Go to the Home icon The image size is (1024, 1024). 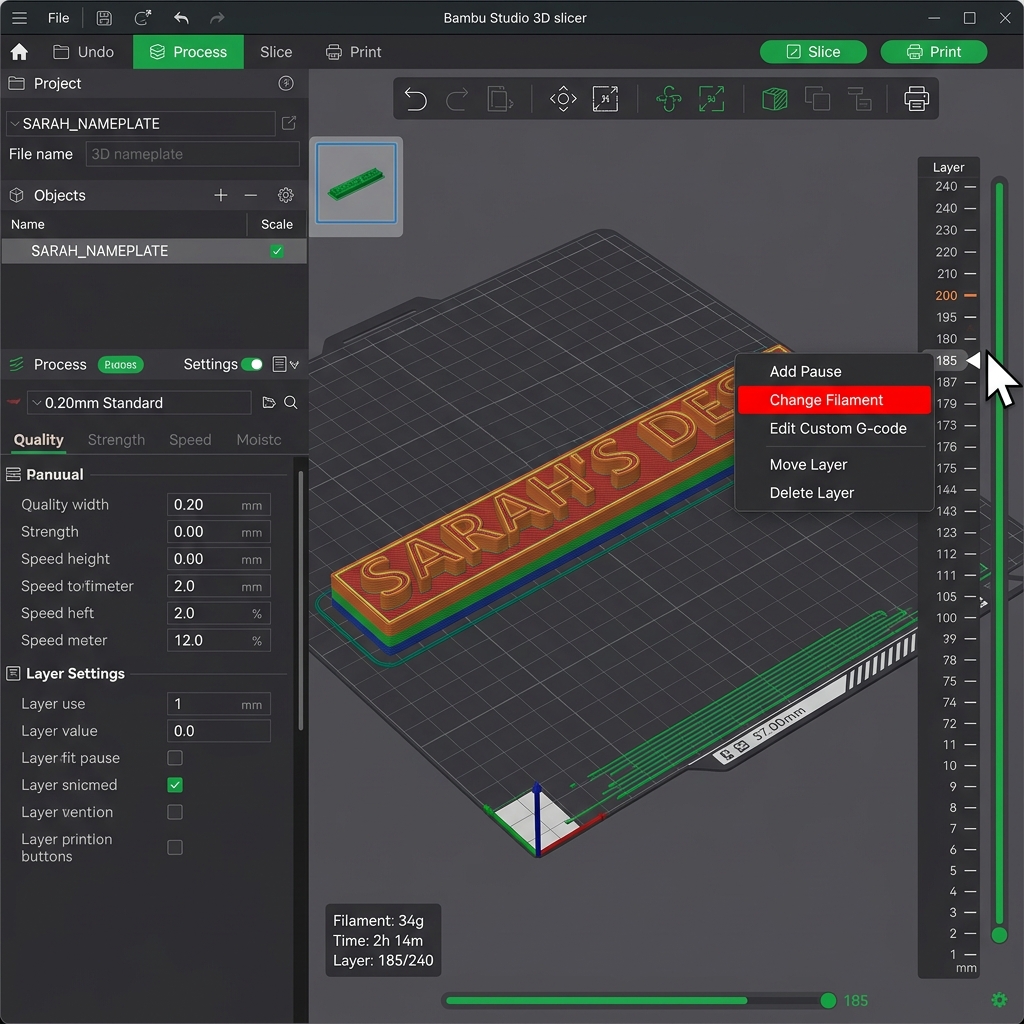pos(19,52)
